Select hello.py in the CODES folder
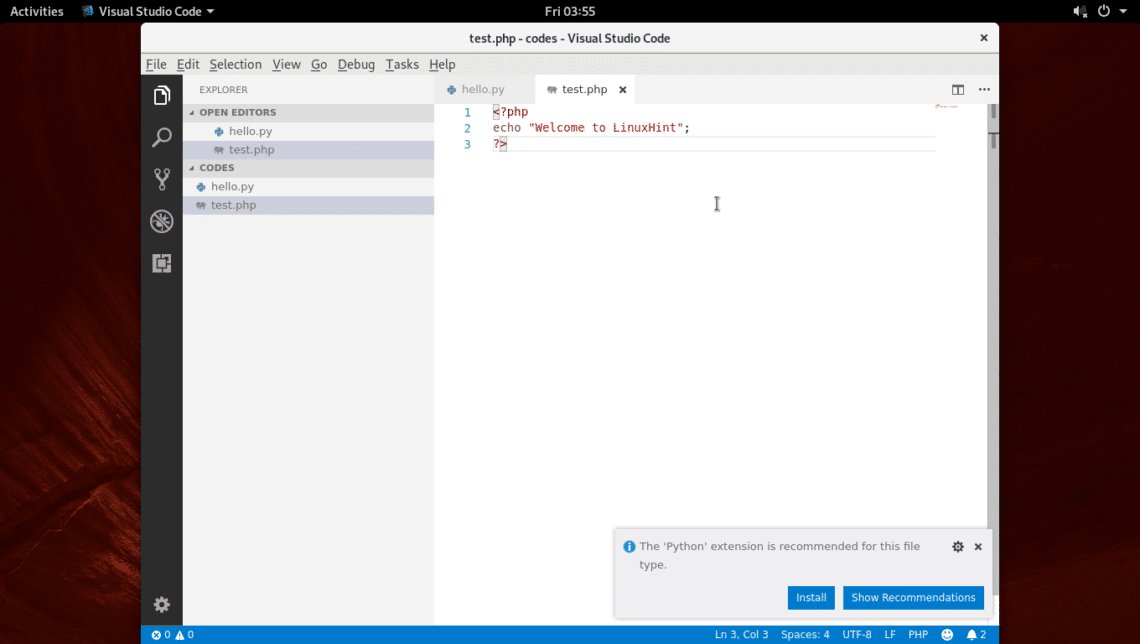This screenshot has height=644, width=1140. tap(232, 187)
